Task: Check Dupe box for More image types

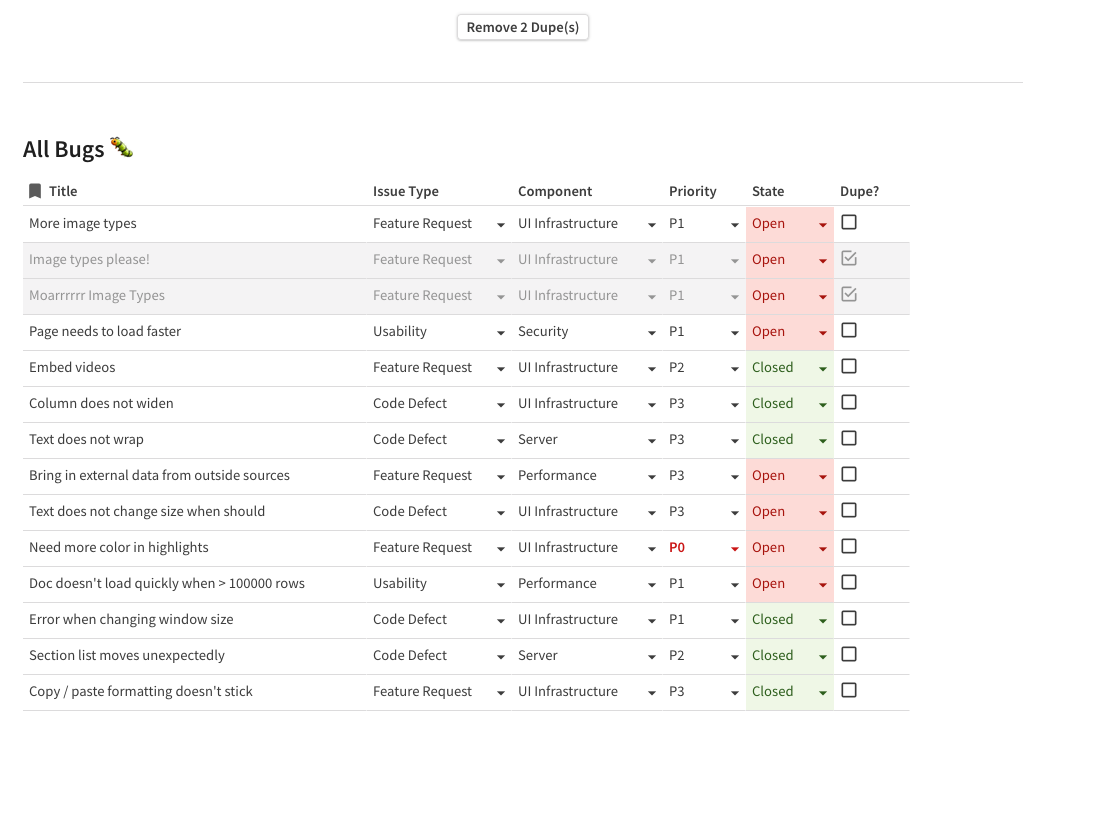Action: [x=849, y=222]
